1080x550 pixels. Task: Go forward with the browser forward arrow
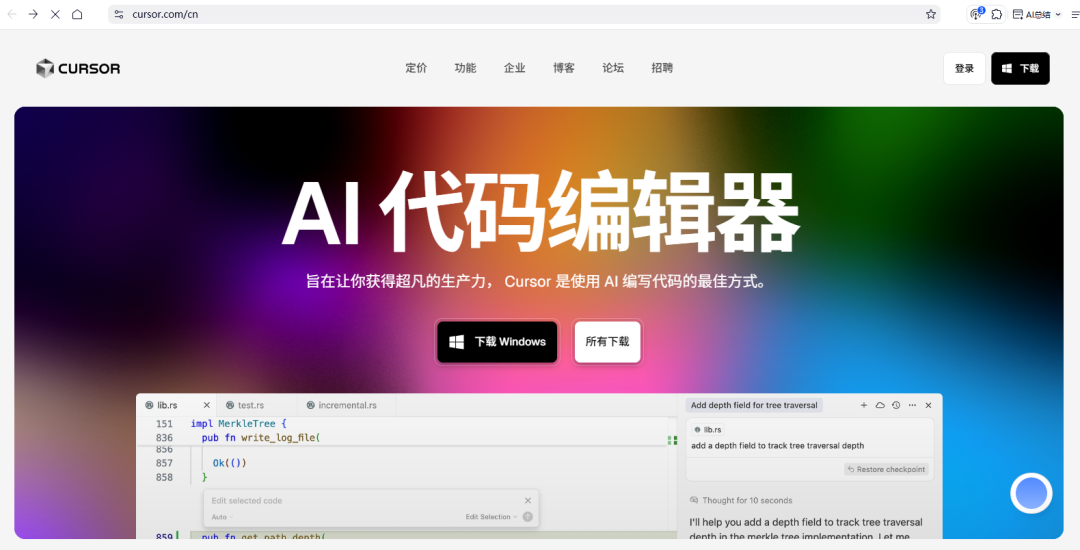pyautogui.click(x=33, y=14)
